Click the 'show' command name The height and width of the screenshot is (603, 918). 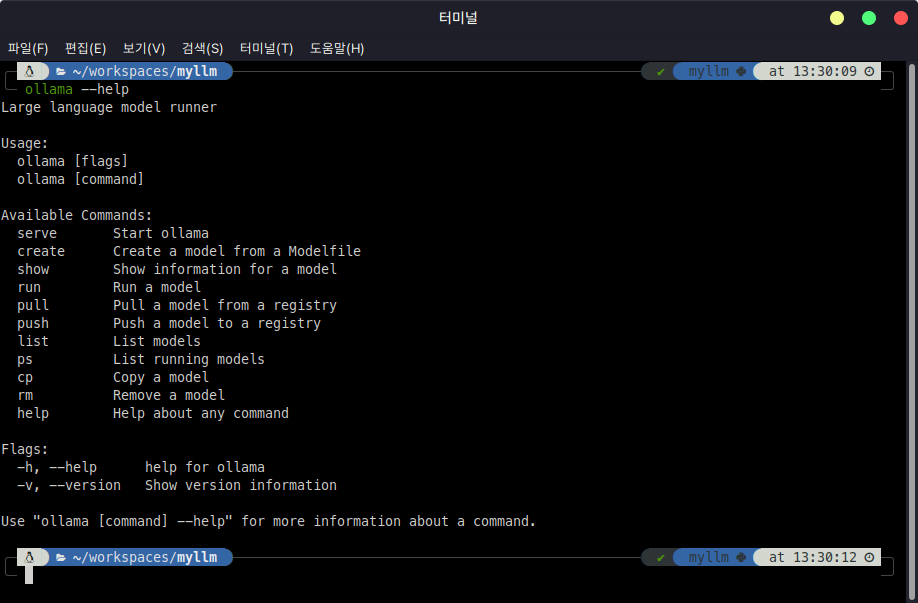33,269
